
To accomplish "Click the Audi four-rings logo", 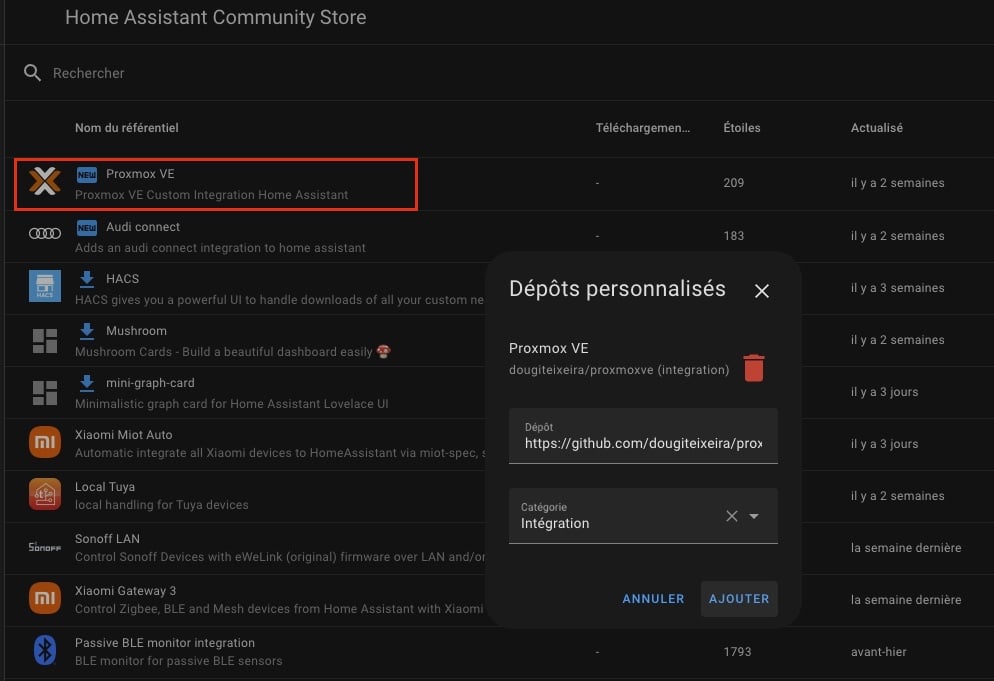I will tap(44, 234).
